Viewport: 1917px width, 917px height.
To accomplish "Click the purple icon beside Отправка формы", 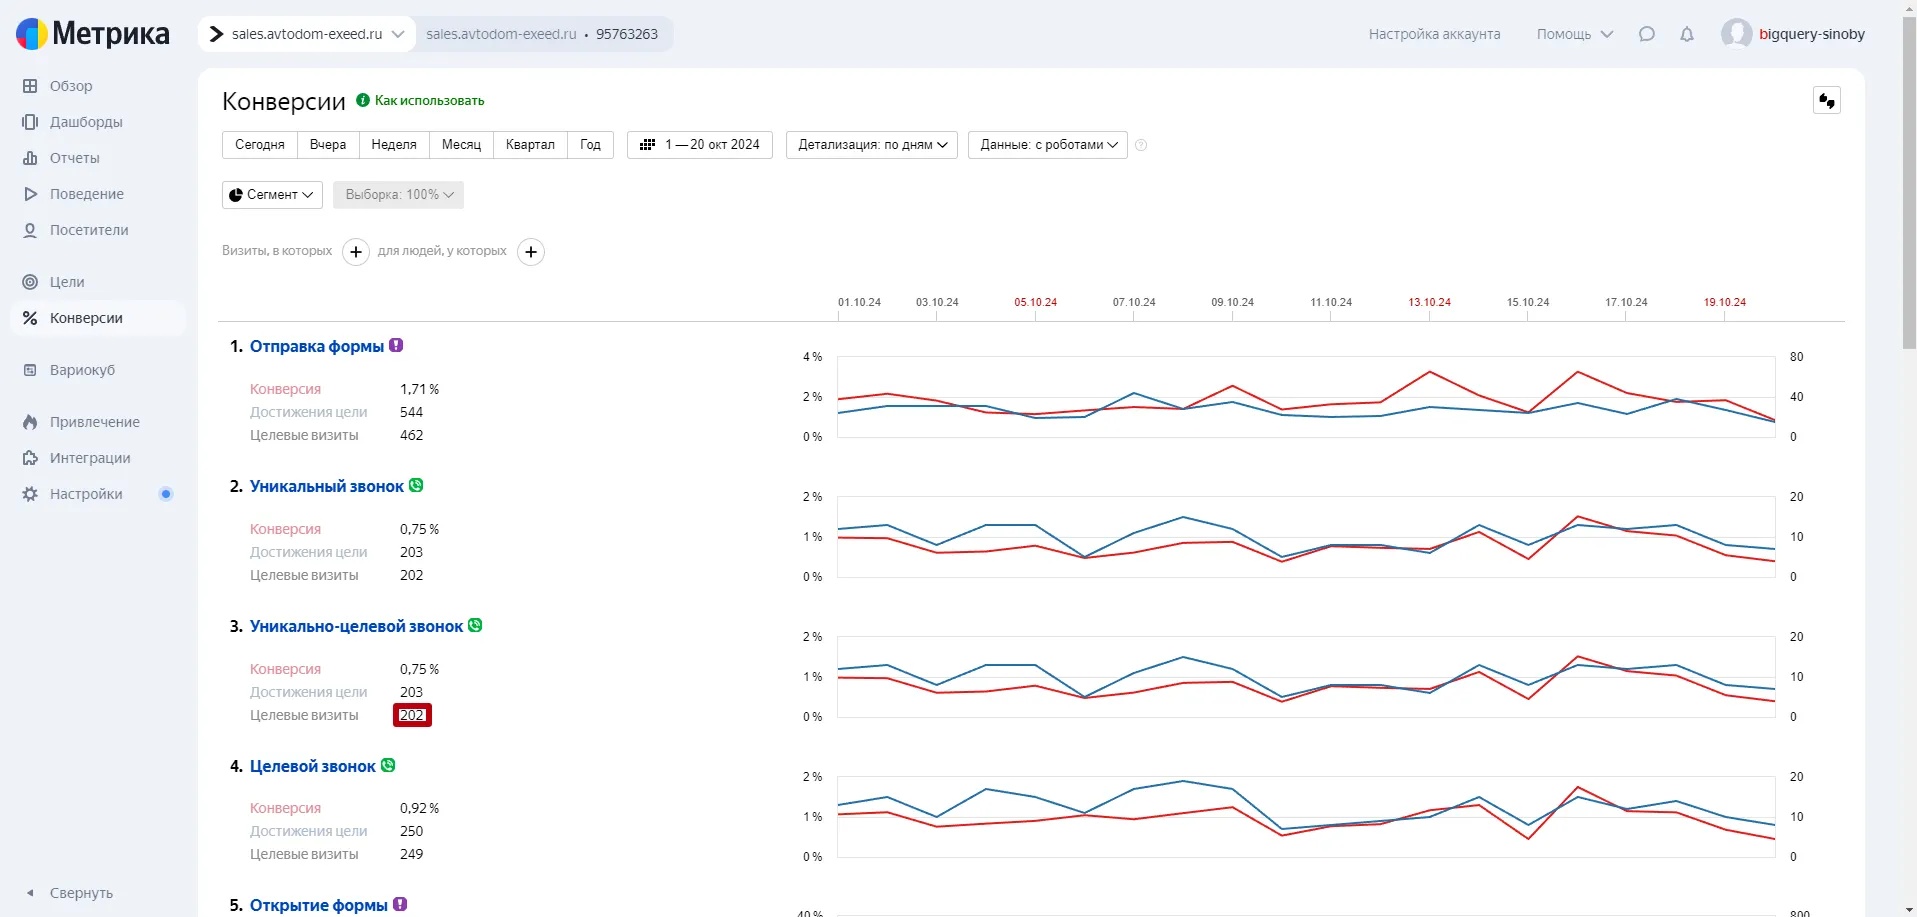I will (x=397, y=346).
